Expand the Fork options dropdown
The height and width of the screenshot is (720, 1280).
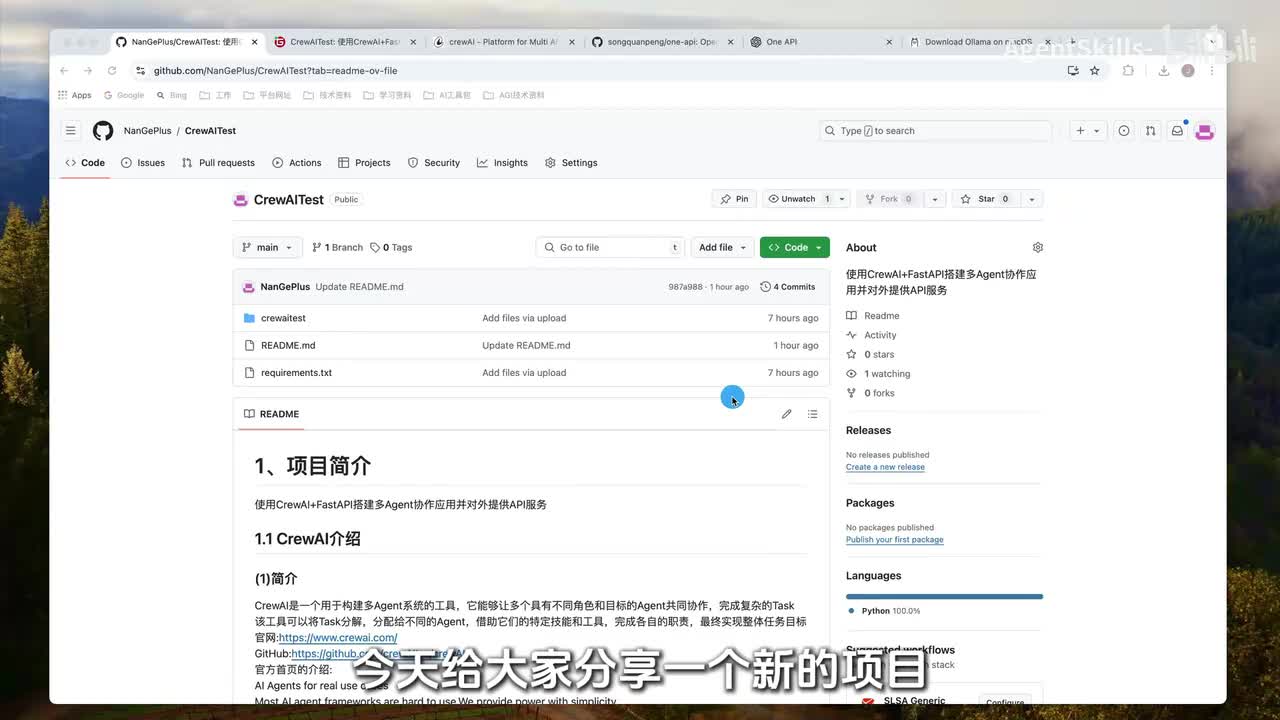click(x=934, y=199)
